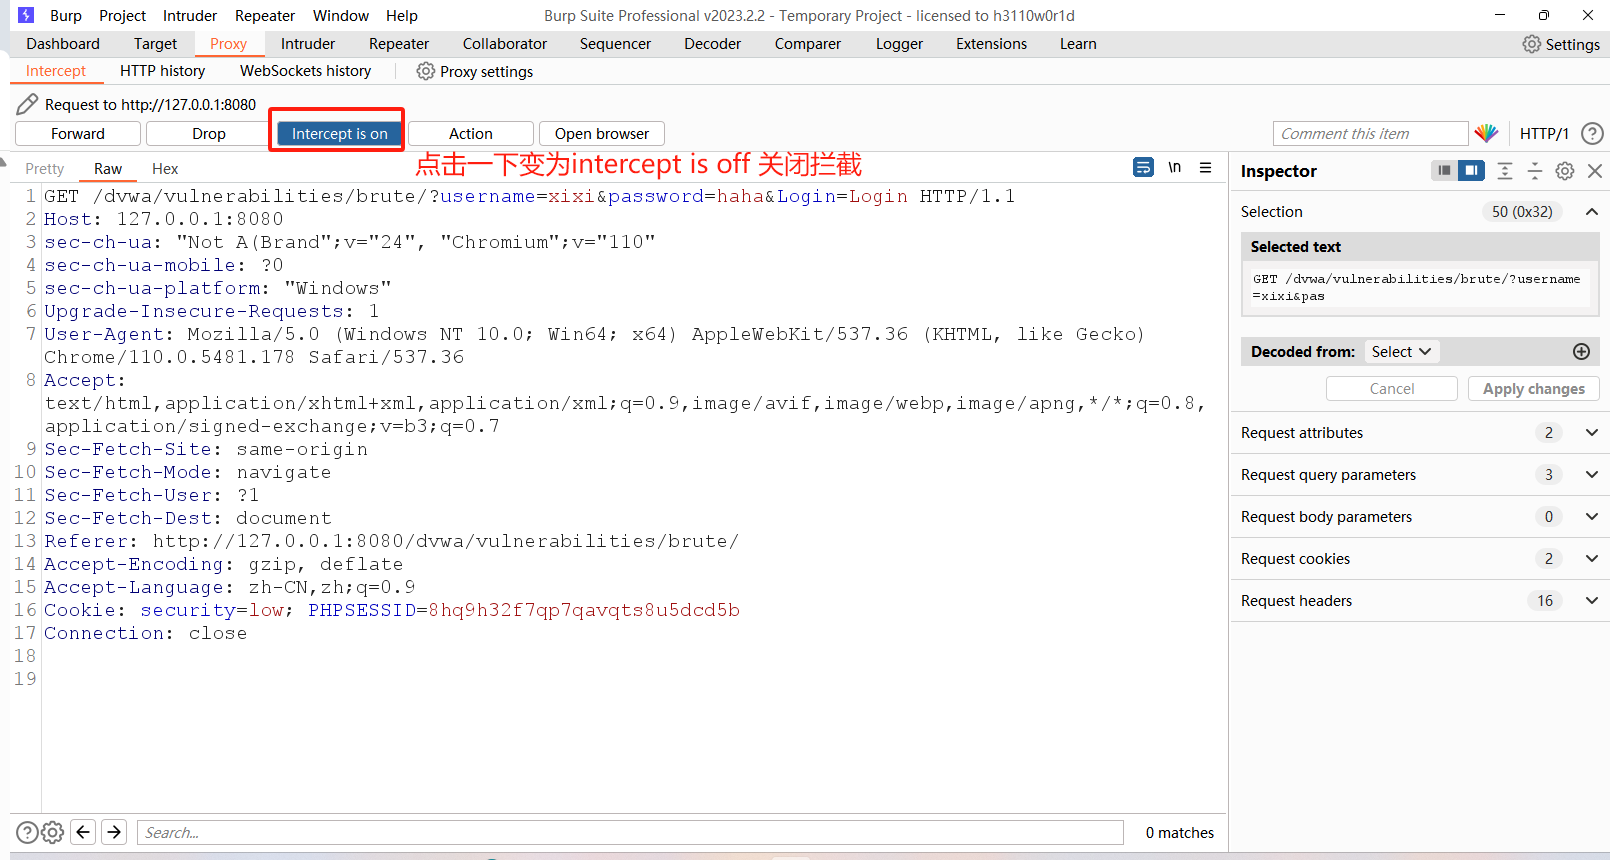
Task: Open the Burp menu
Action: pos(66,15)
